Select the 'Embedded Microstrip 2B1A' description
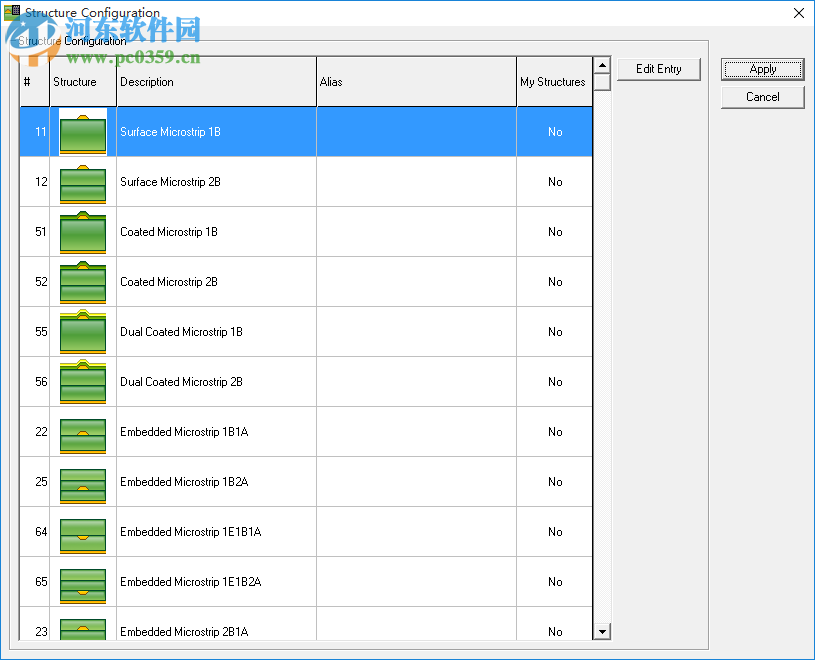 pyautogui.click(x=184, y=631)
